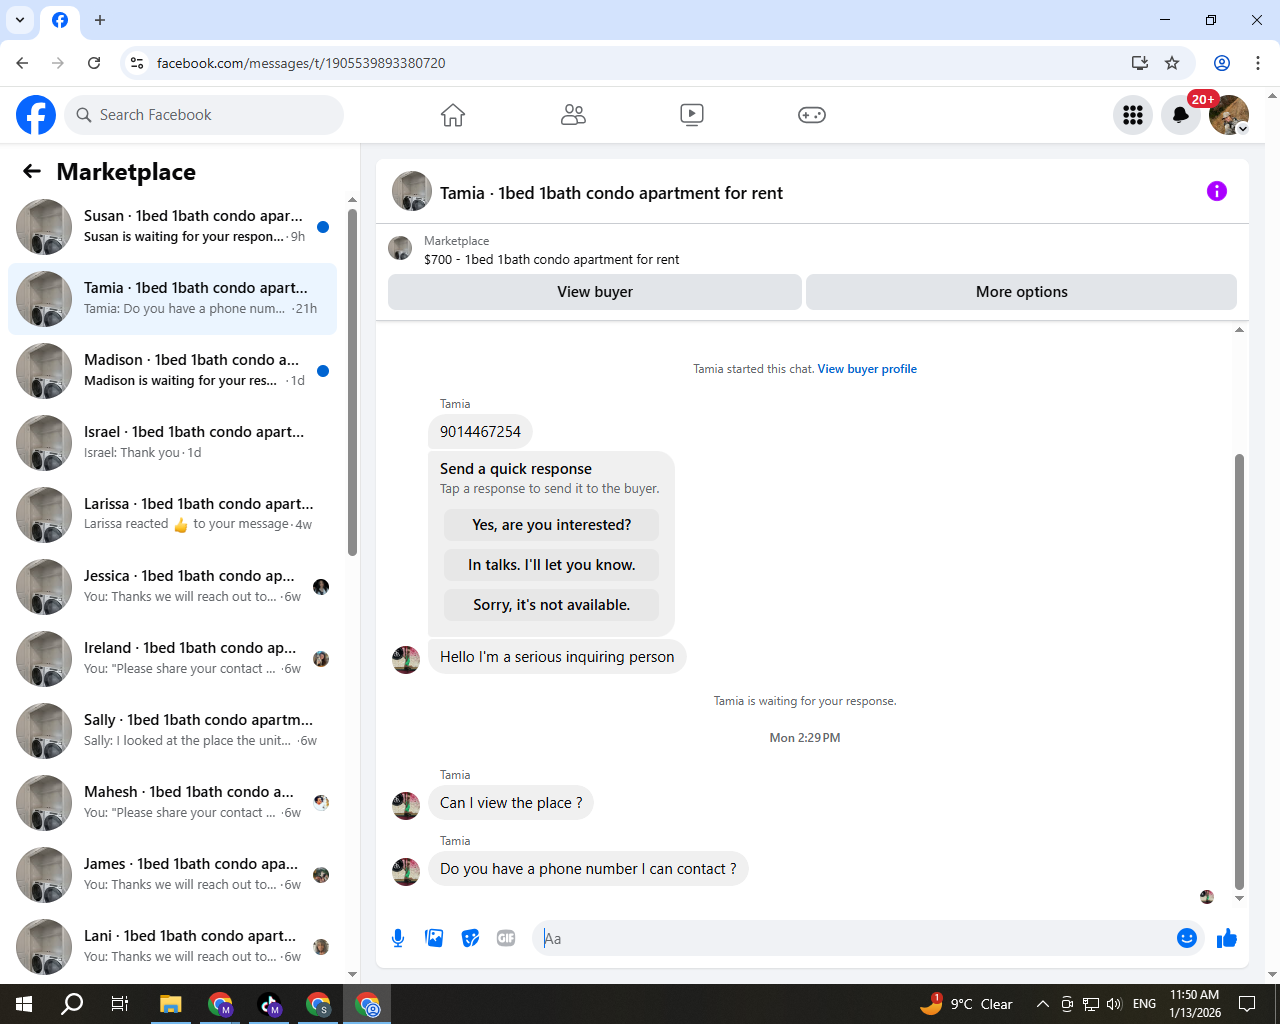Click the back arrow beside Marketplace
The height and width of the screenshot is (1024, 1280).
(32, 171)
